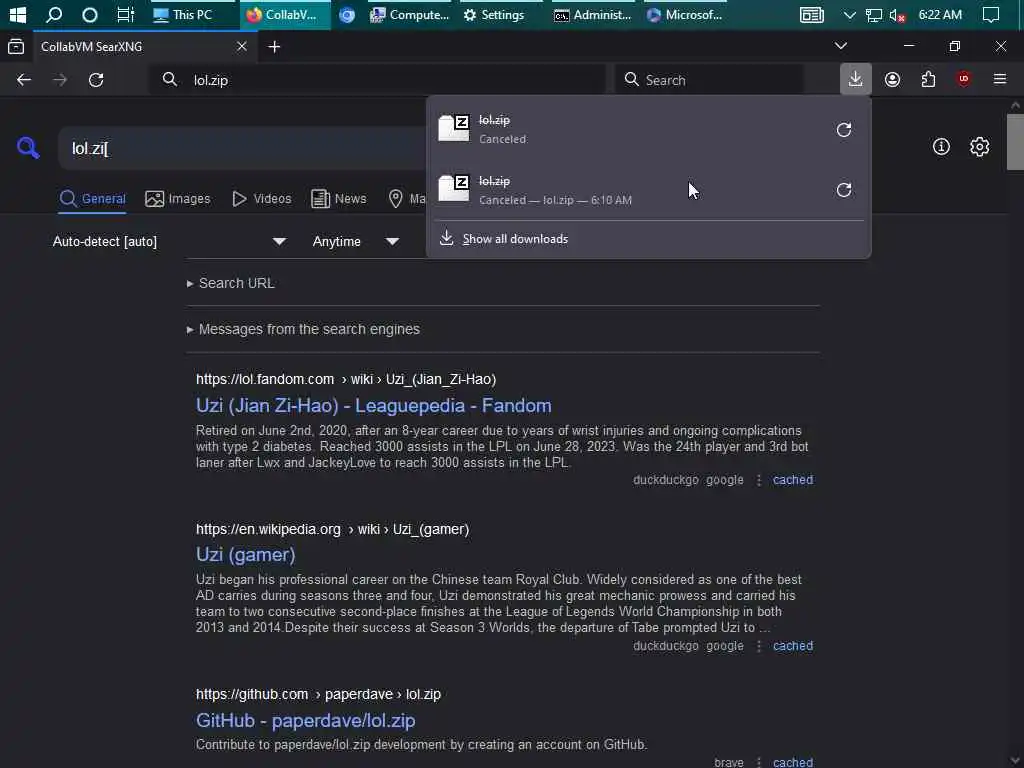1024x768 pixels.
Task: Open the Windows notification center icon
Action: point(991,14)
